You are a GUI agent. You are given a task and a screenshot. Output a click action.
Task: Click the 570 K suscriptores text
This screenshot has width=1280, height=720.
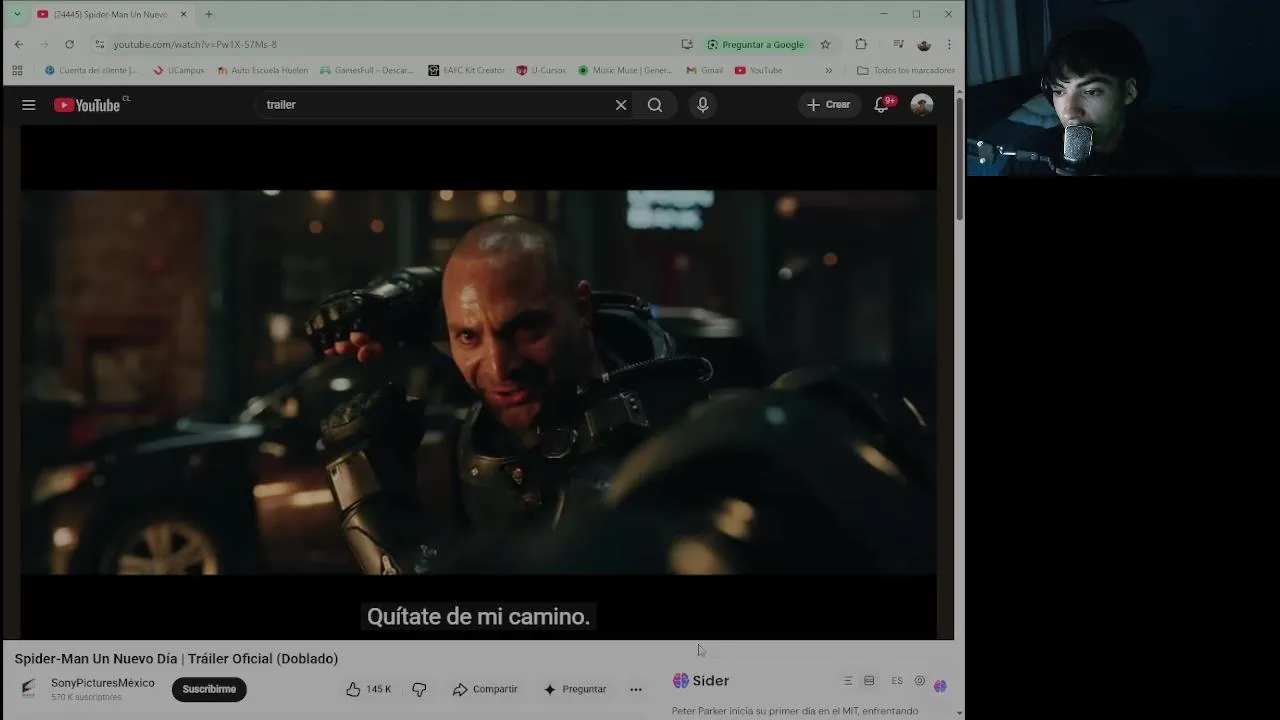(x=86, y=697)
